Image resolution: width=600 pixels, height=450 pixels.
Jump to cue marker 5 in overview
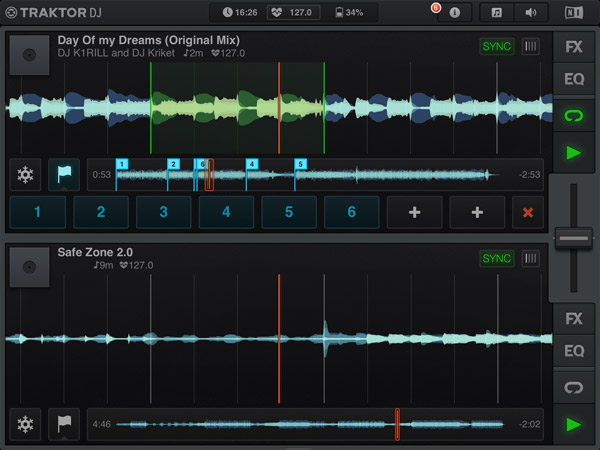[x=300, y=164]
